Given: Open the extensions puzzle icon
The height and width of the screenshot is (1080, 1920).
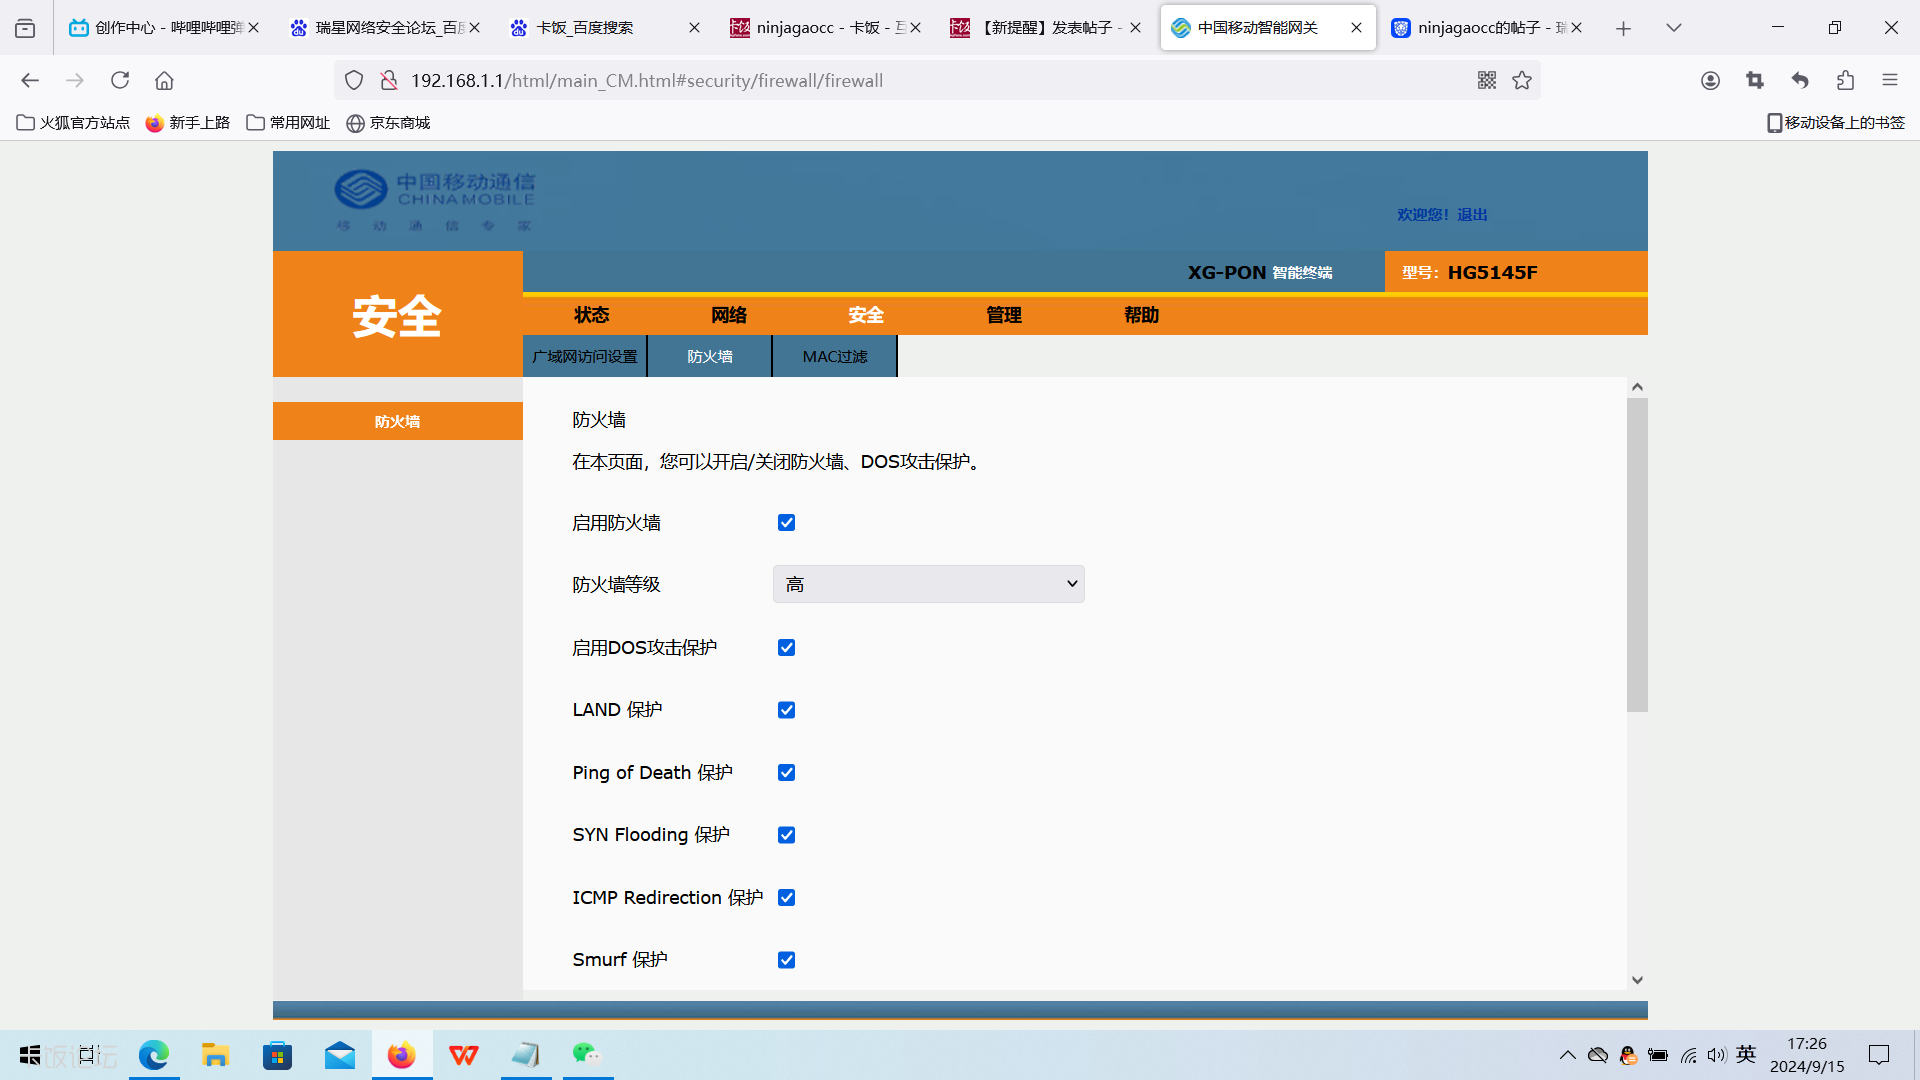Looking at the screenshot, I should point(1845,80).
